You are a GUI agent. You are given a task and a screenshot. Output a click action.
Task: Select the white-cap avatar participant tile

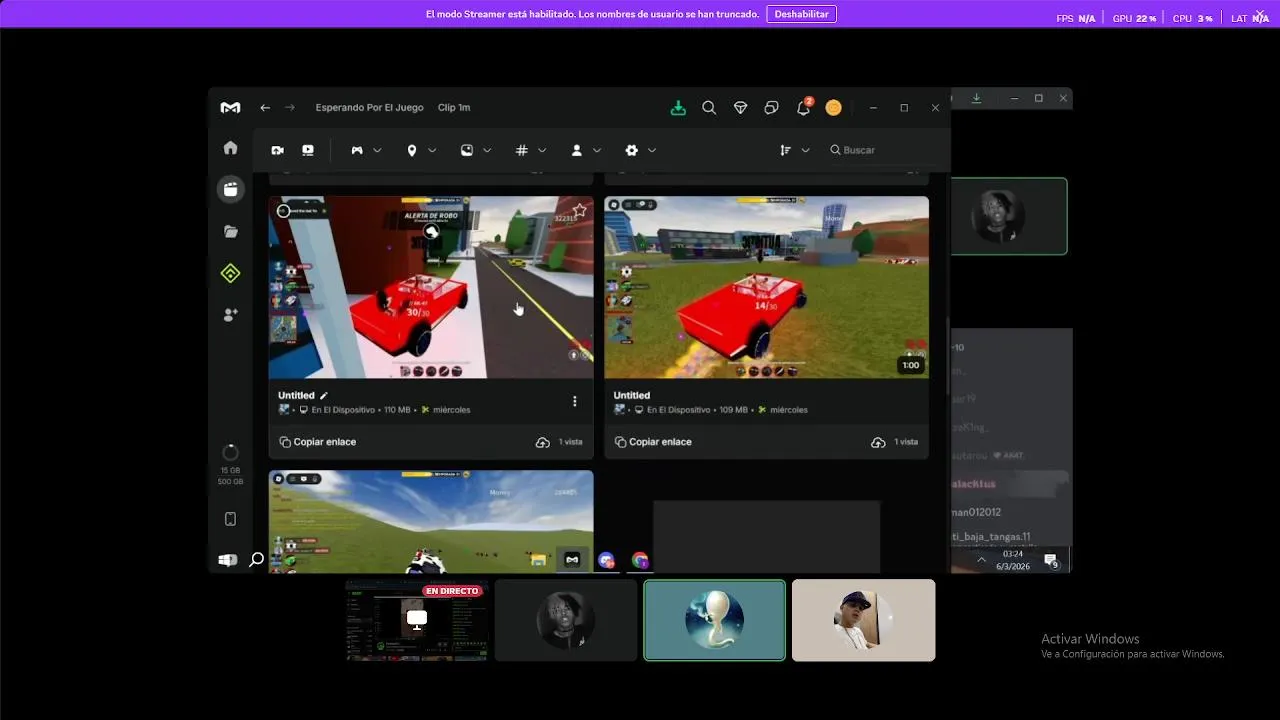864,620
